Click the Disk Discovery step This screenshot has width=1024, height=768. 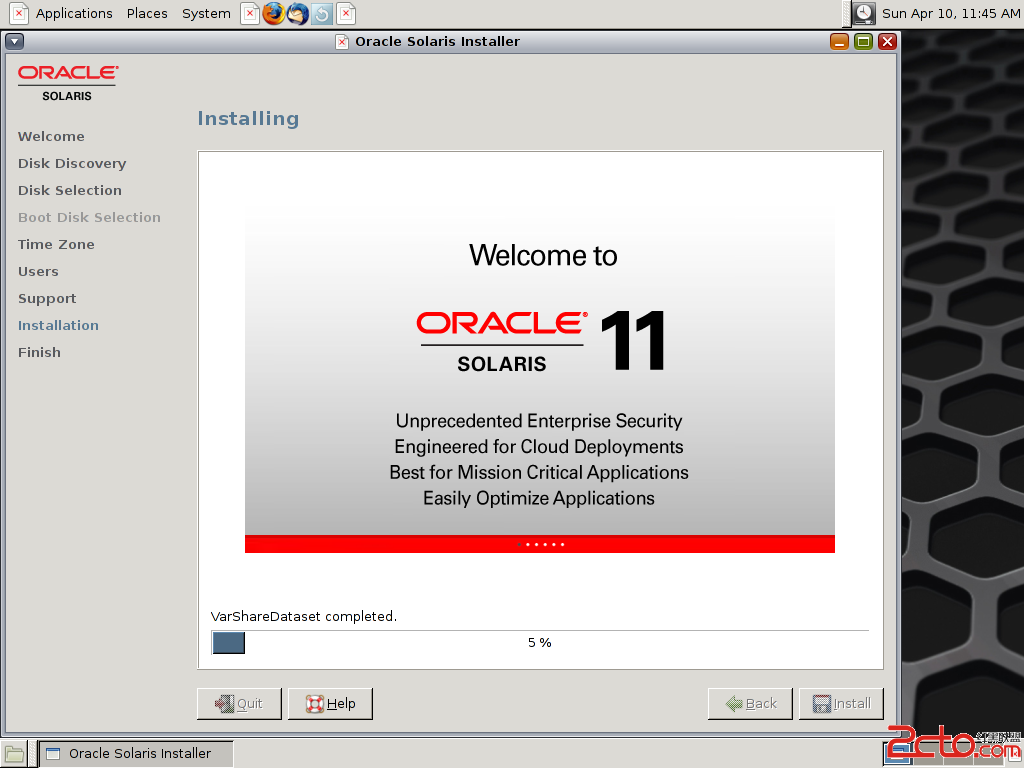click(72, 163)
